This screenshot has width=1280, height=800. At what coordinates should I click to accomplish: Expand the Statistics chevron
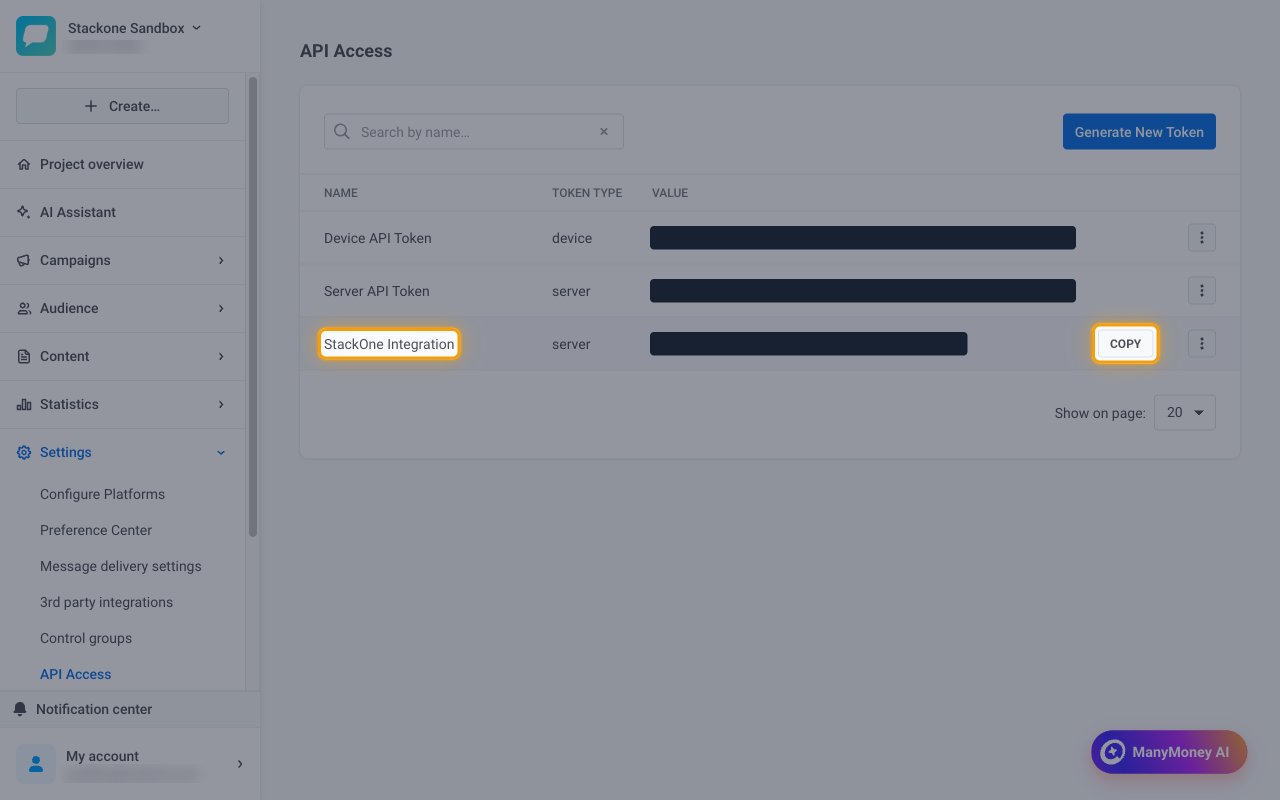221,404
